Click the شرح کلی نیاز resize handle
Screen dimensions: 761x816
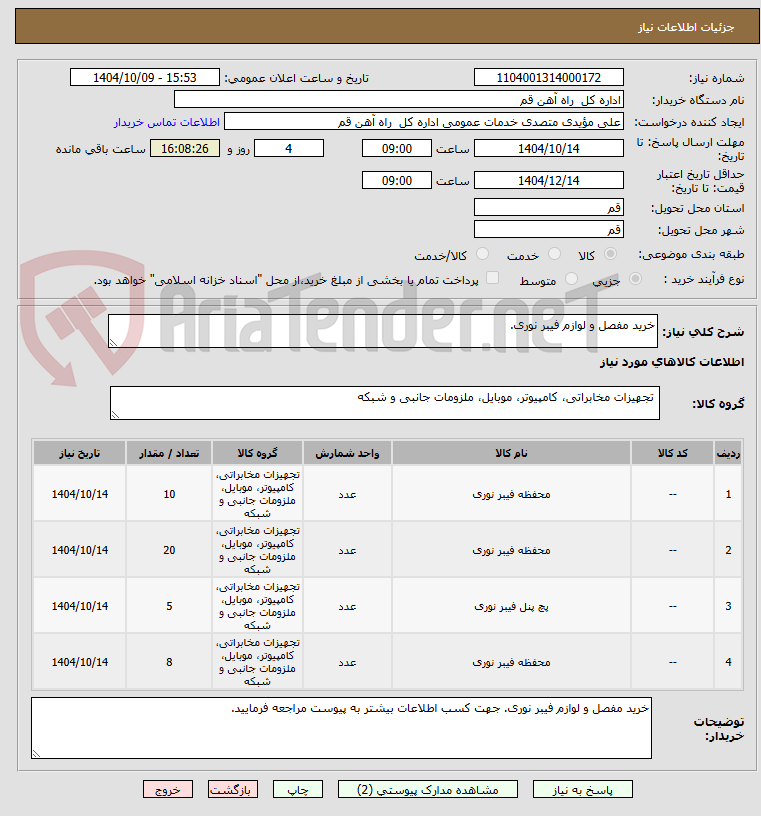coord(112,343)
